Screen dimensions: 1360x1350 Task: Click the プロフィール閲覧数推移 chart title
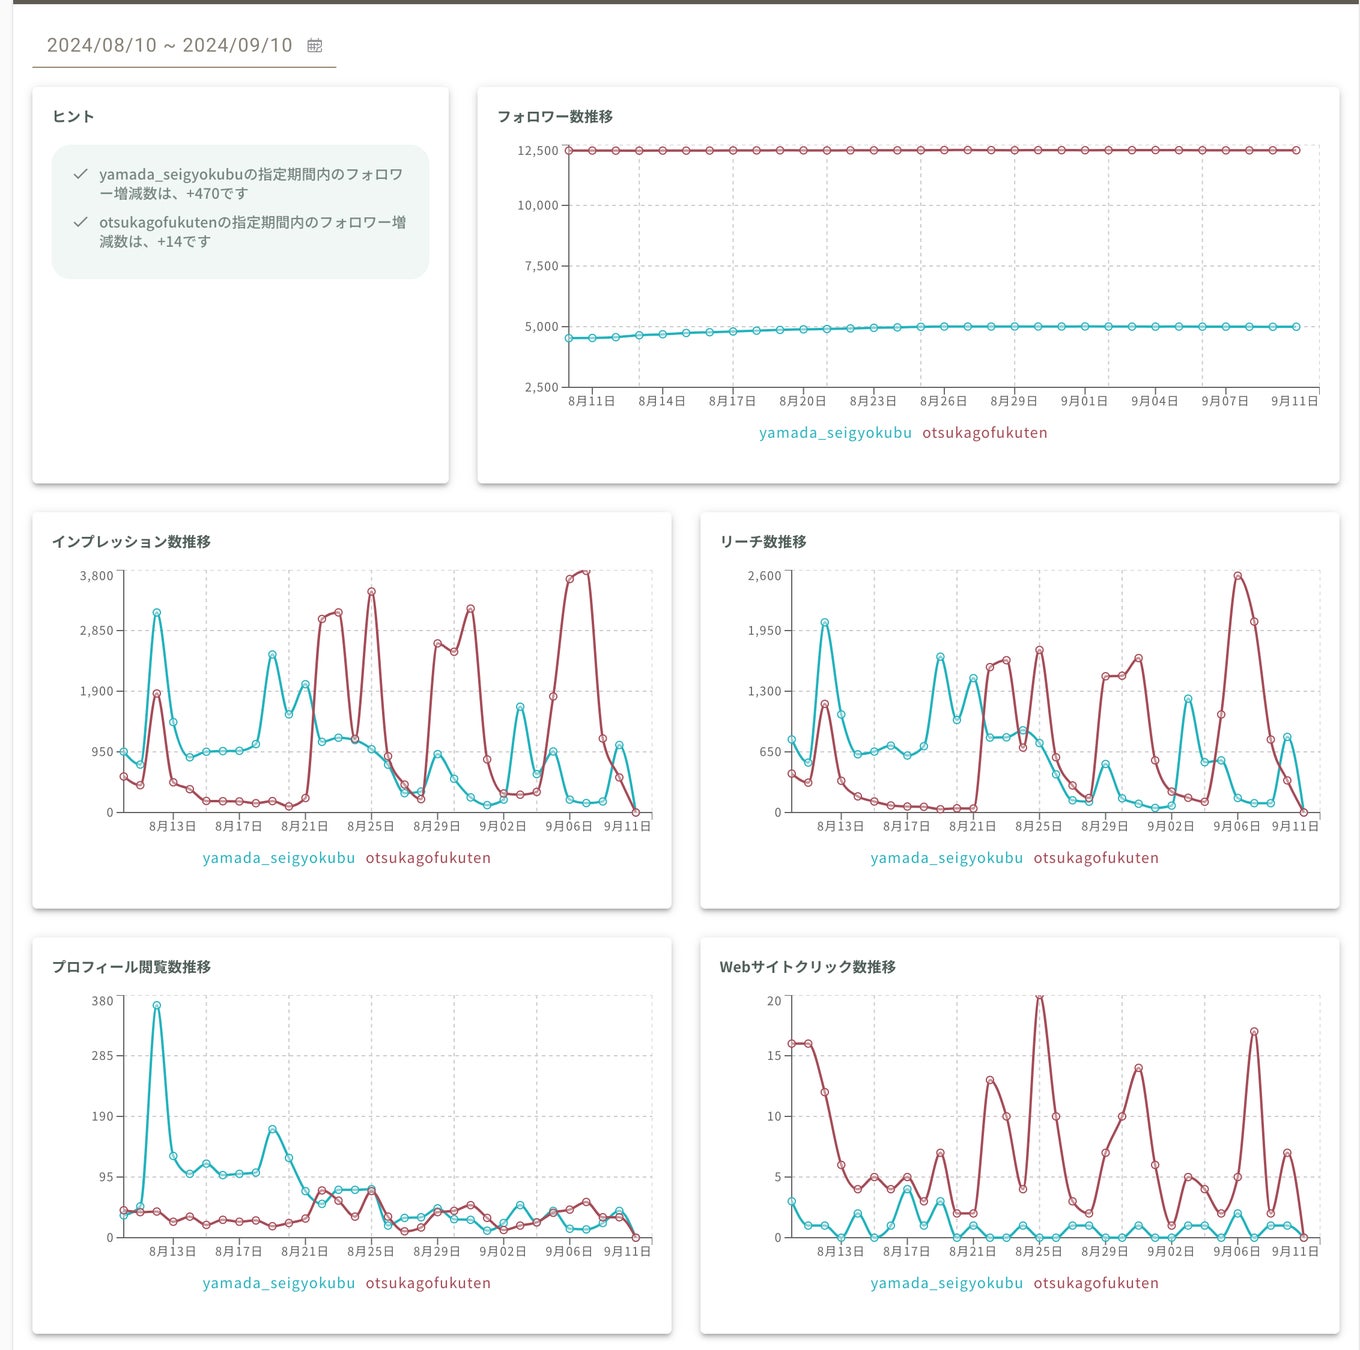131,967
